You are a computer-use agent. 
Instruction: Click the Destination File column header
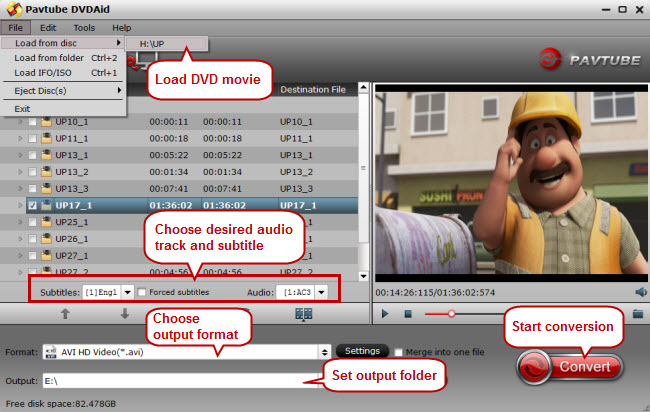(313, 90)
